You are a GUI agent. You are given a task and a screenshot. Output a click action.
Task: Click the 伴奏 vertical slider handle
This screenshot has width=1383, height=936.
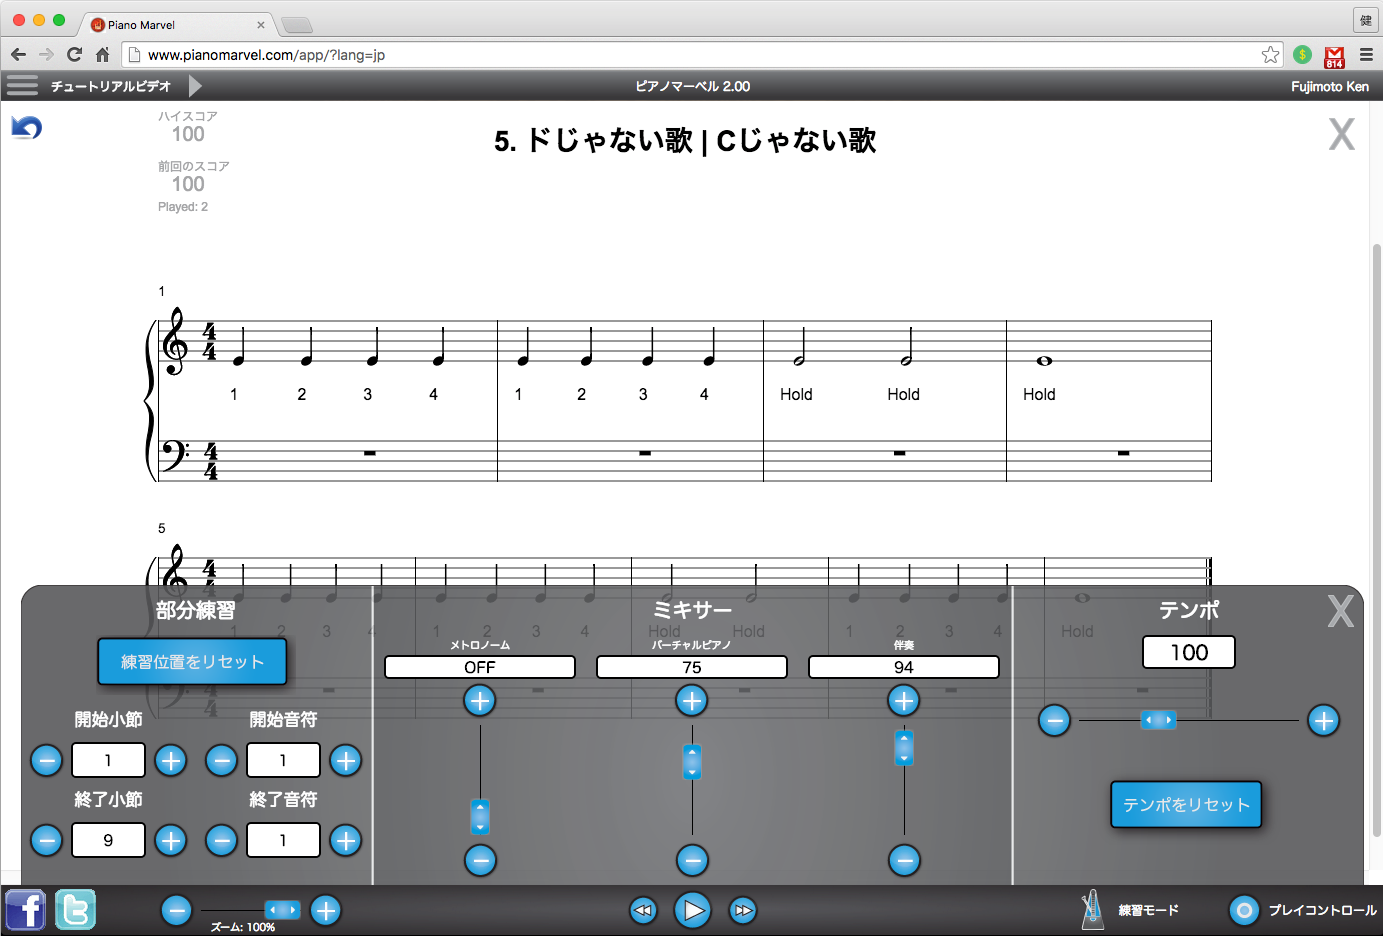[x=904, y=748]
